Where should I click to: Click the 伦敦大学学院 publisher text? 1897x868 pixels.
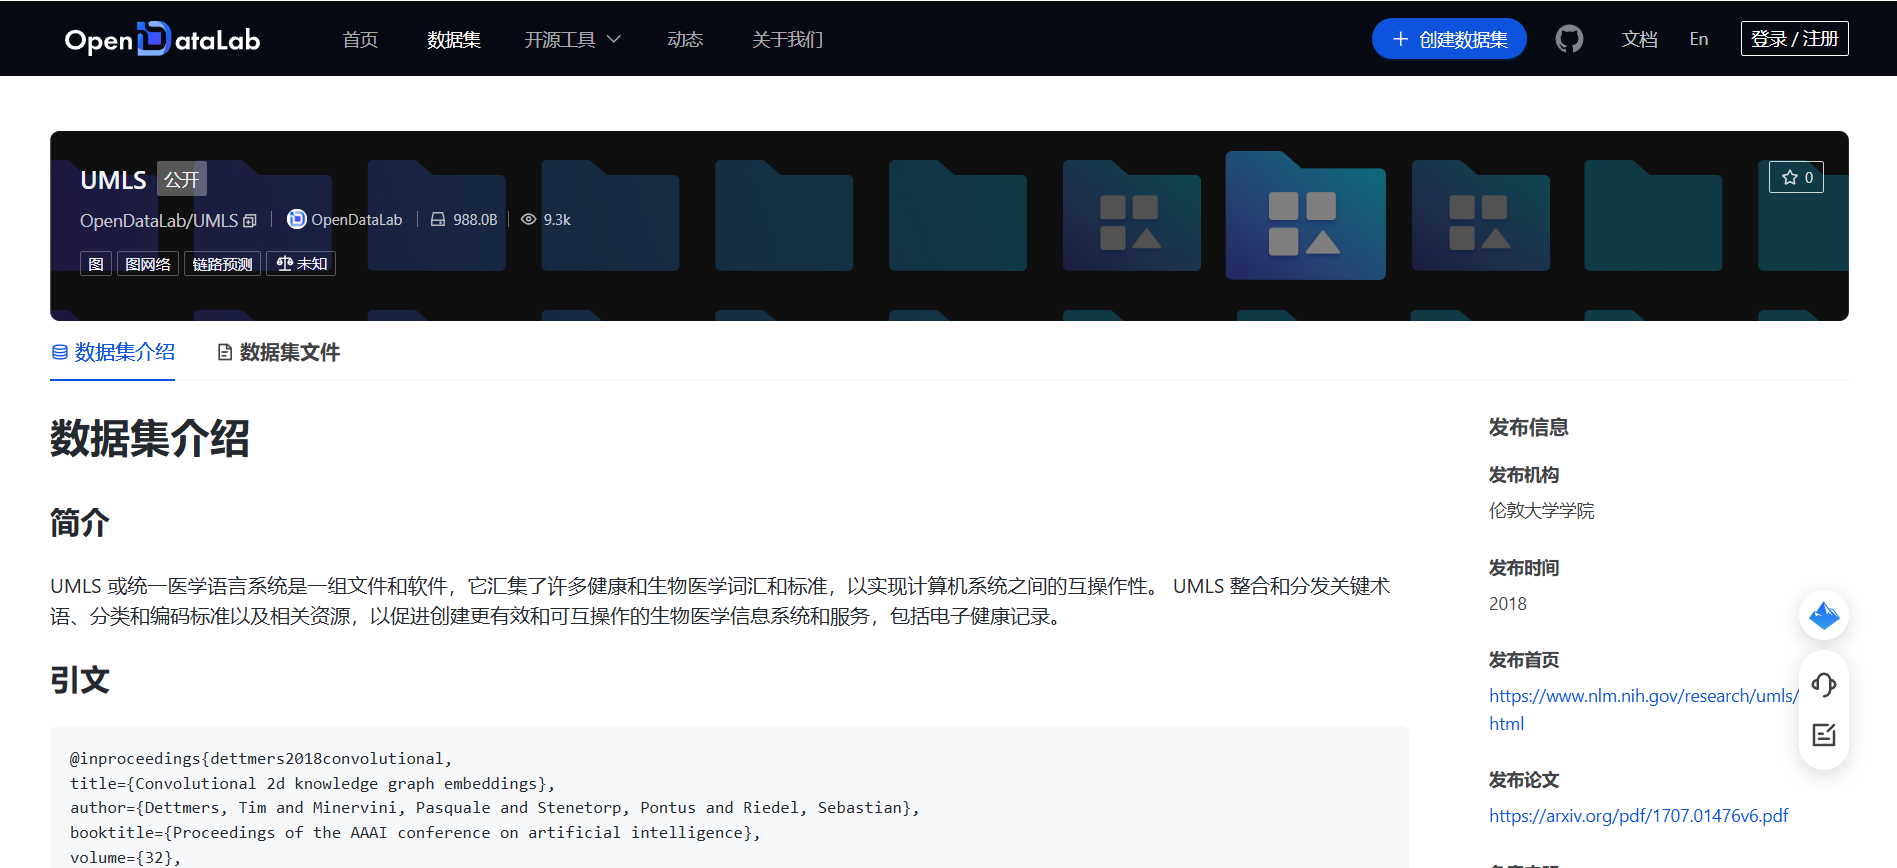tap(1541, 510)
